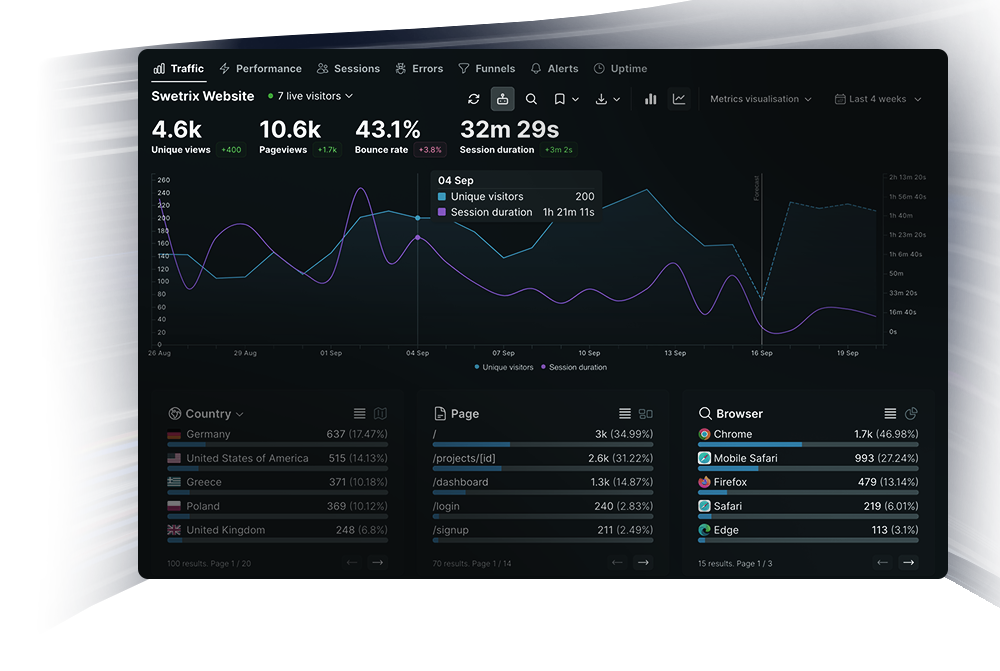The height and width of the screenshot is (671, 1000).
Task: Go to next page of Country results
Action: point(378,562)
